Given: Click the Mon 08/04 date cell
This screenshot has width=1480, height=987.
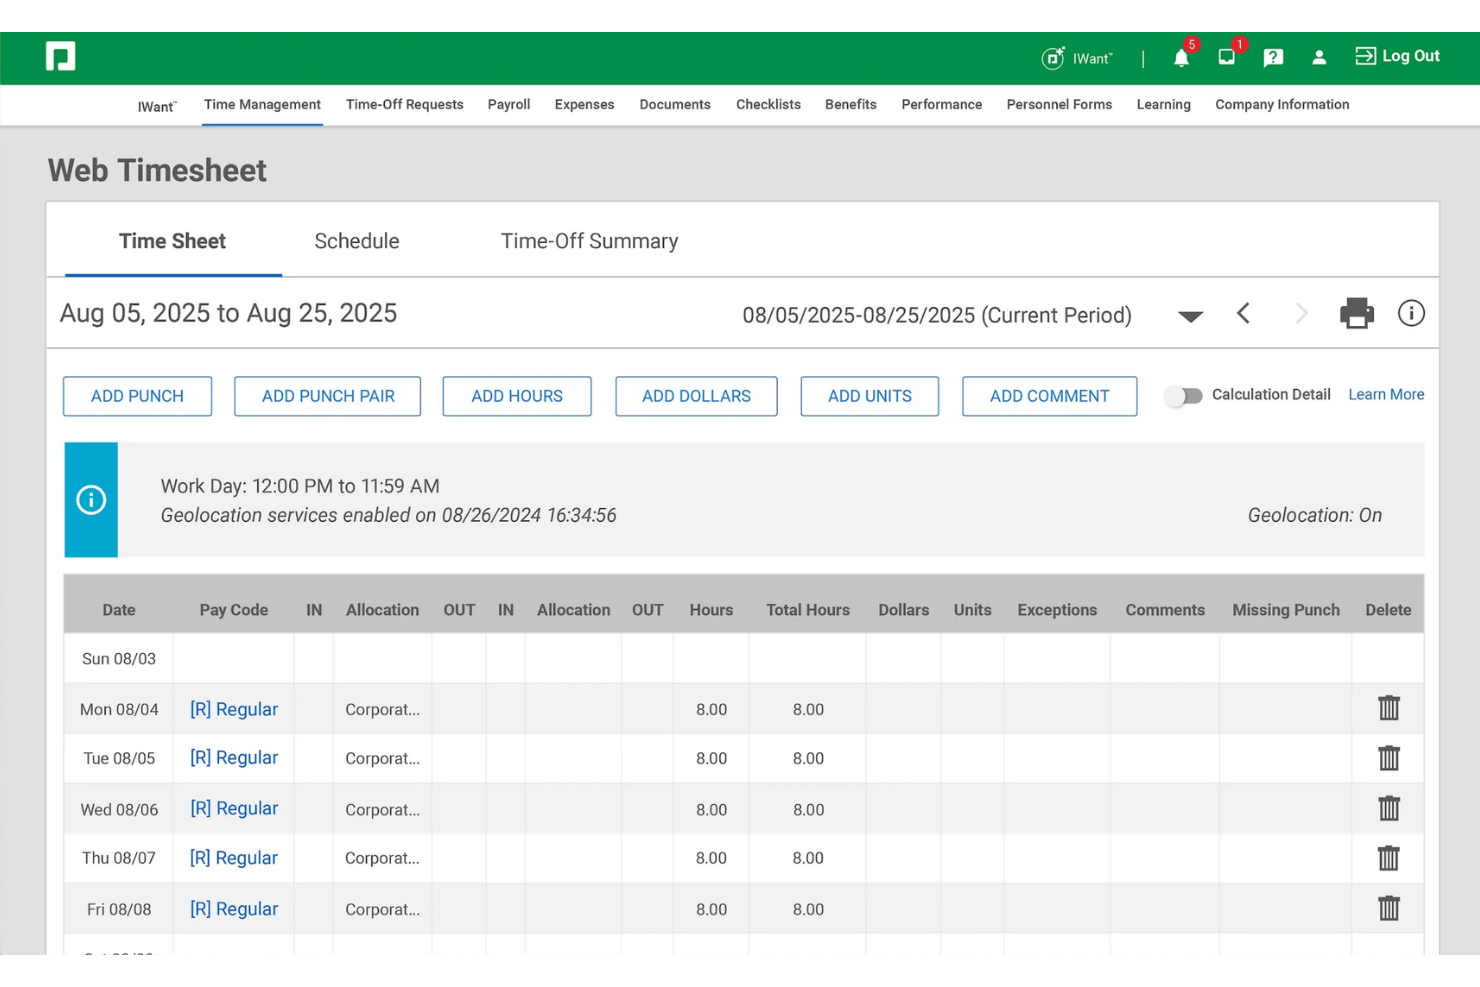Looking at the screenshot, I should click(x=119, y=709).
